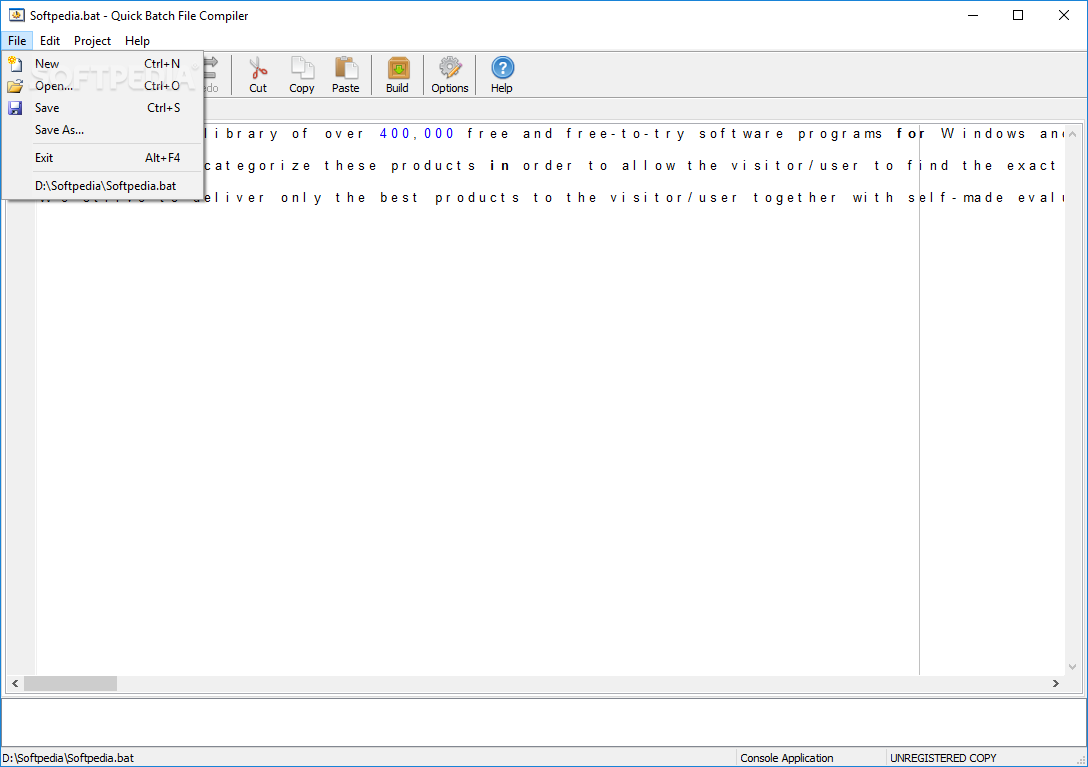This screenshot has height=767, width=1088.
Task: Click the horizontal scrollbar right arrow
Action: tap(1056, 684)
